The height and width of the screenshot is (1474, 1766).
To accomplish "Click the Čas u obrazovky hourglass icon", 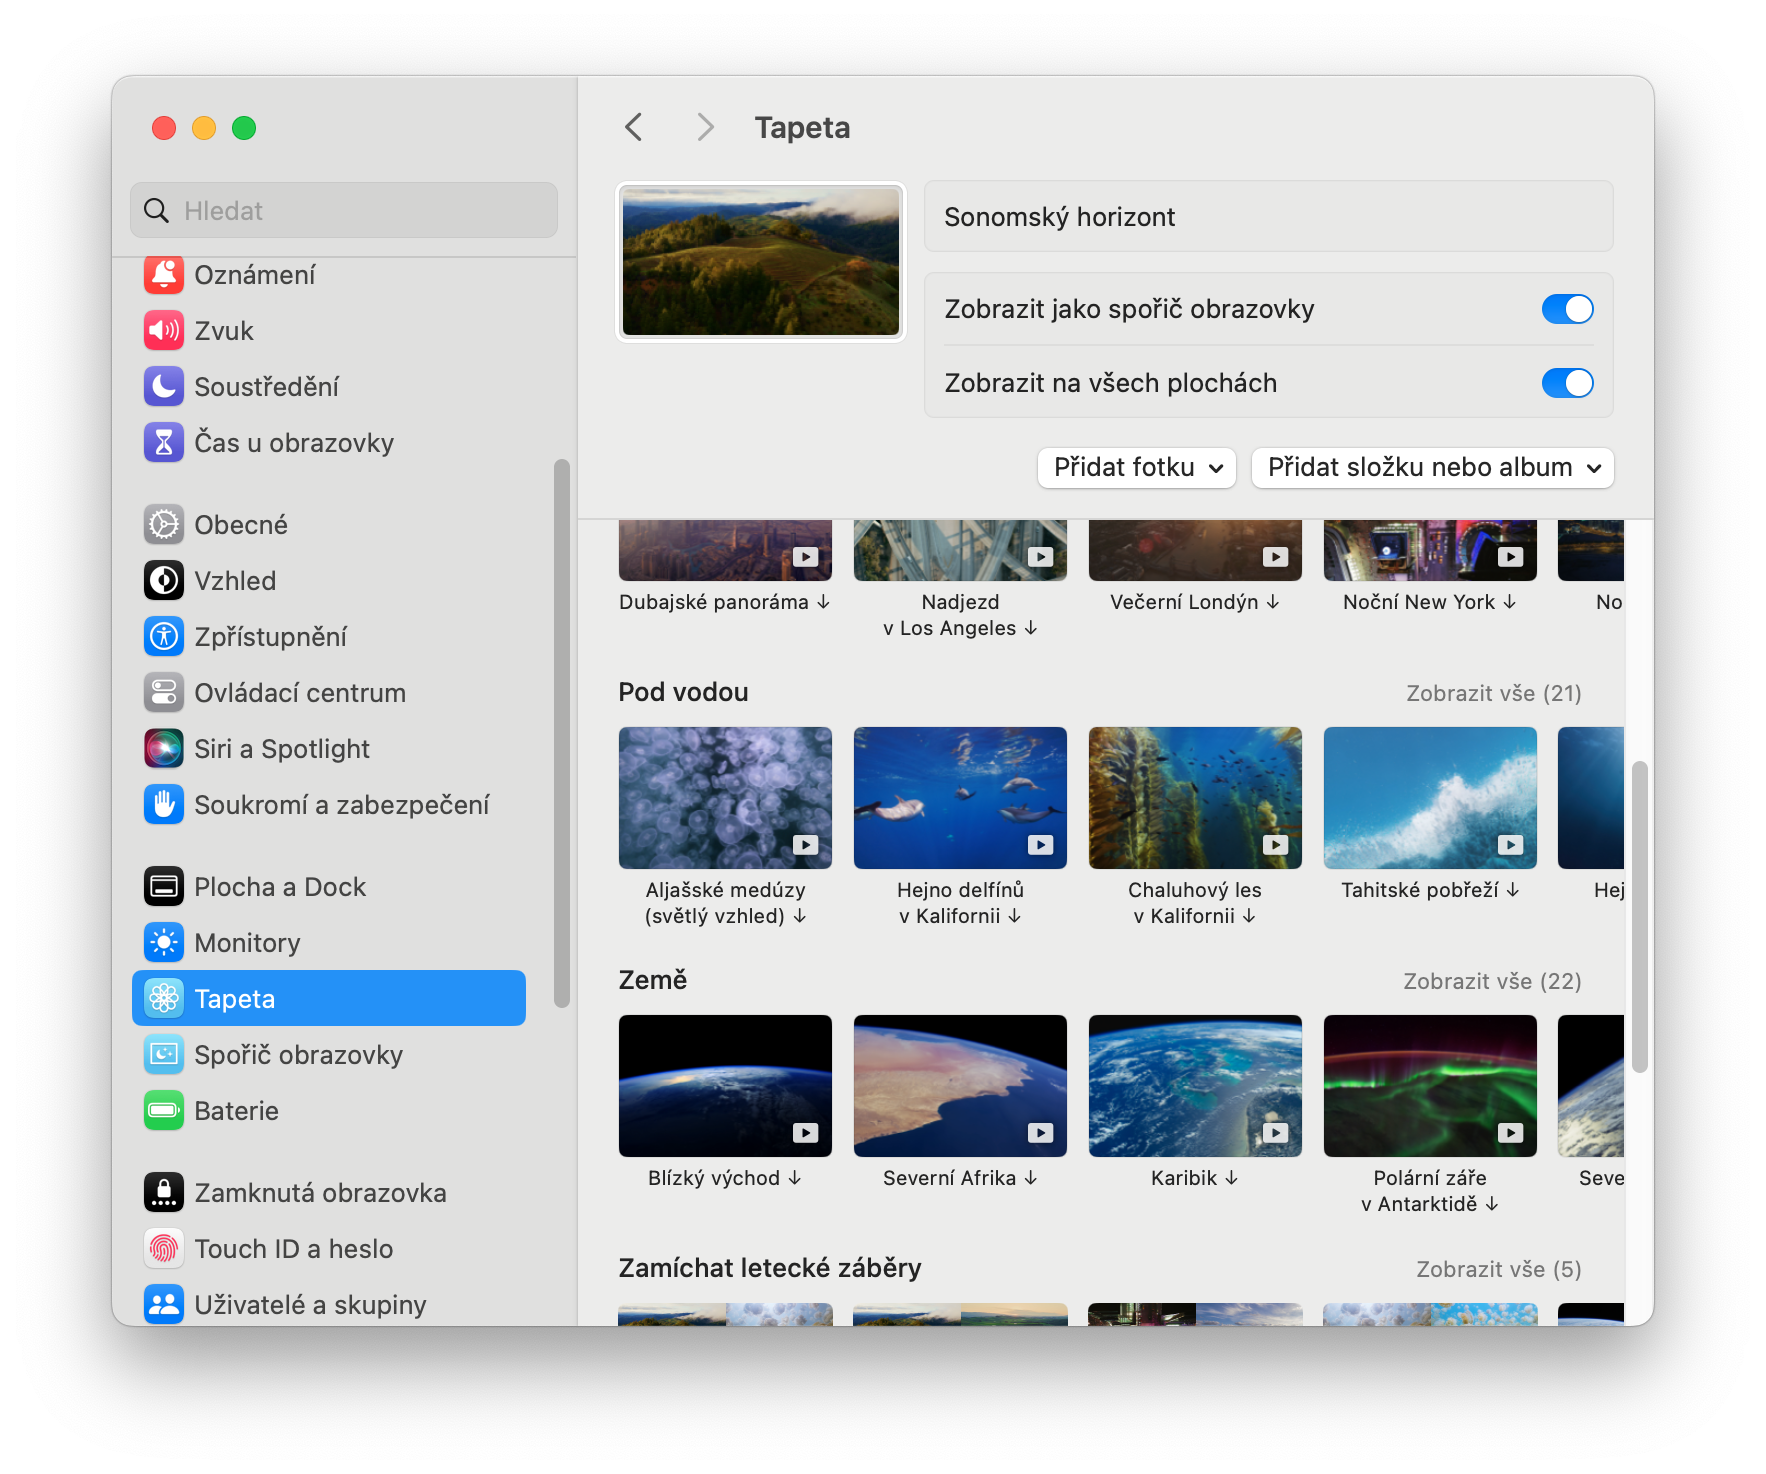I will tap(164, 443).
